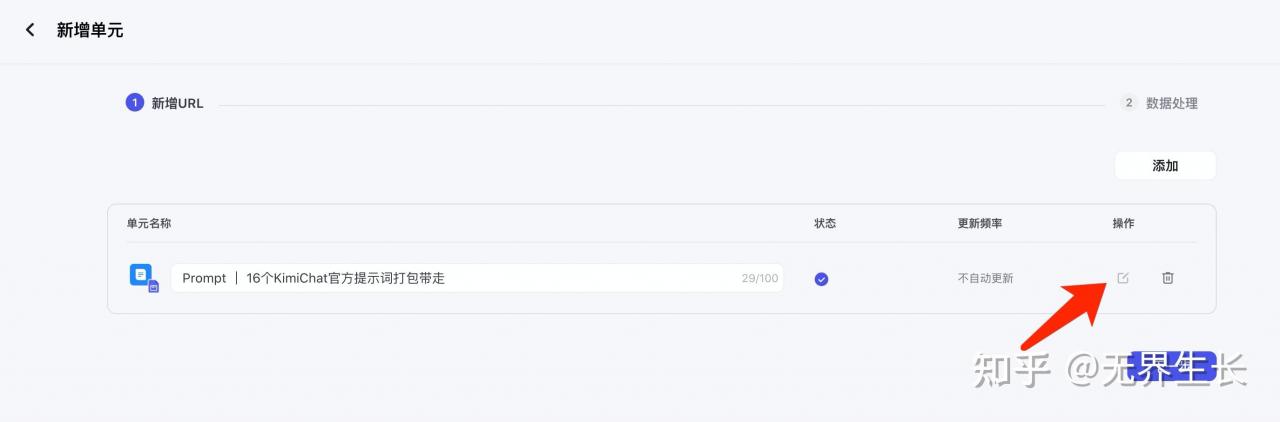The image size is (1280, 422).
Task: Click the 添加 button
Action: point(1165,166)
